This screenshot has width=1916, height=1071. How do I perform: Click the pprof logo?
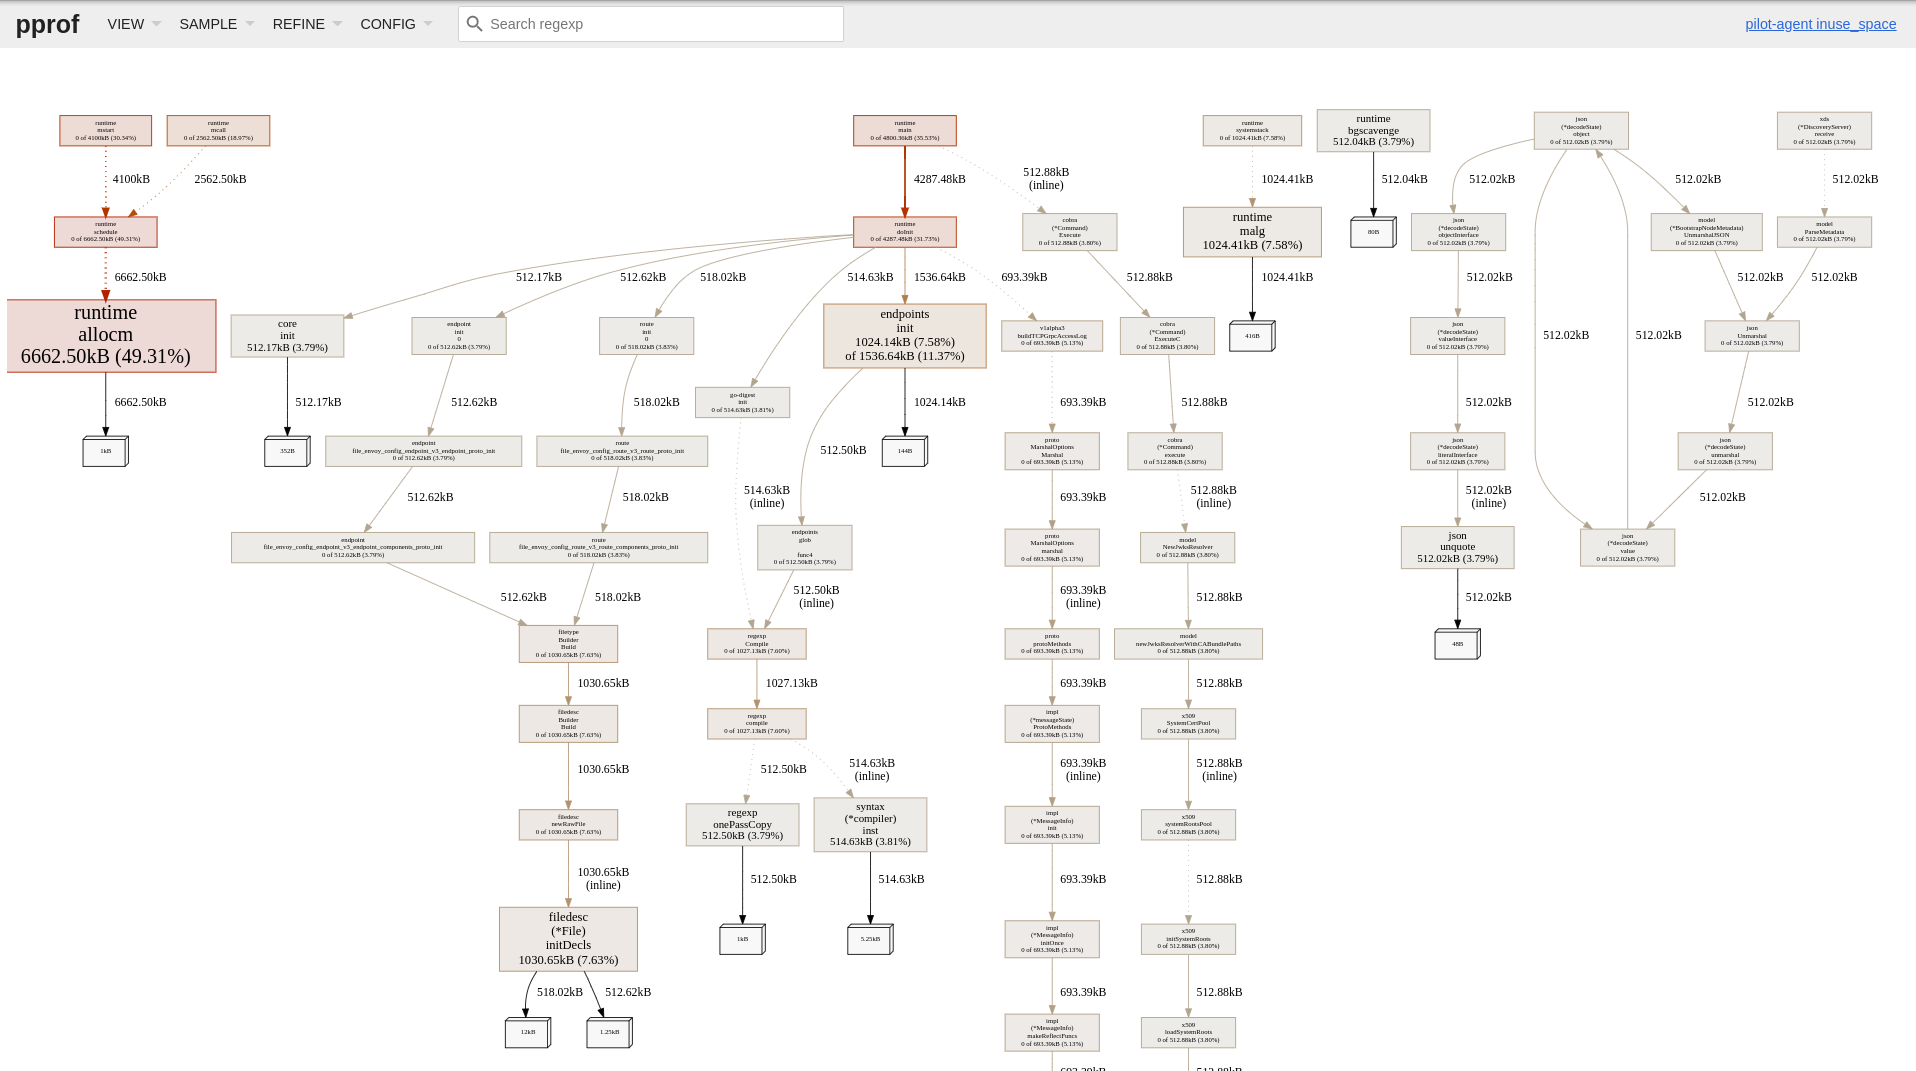coord(47,24)
